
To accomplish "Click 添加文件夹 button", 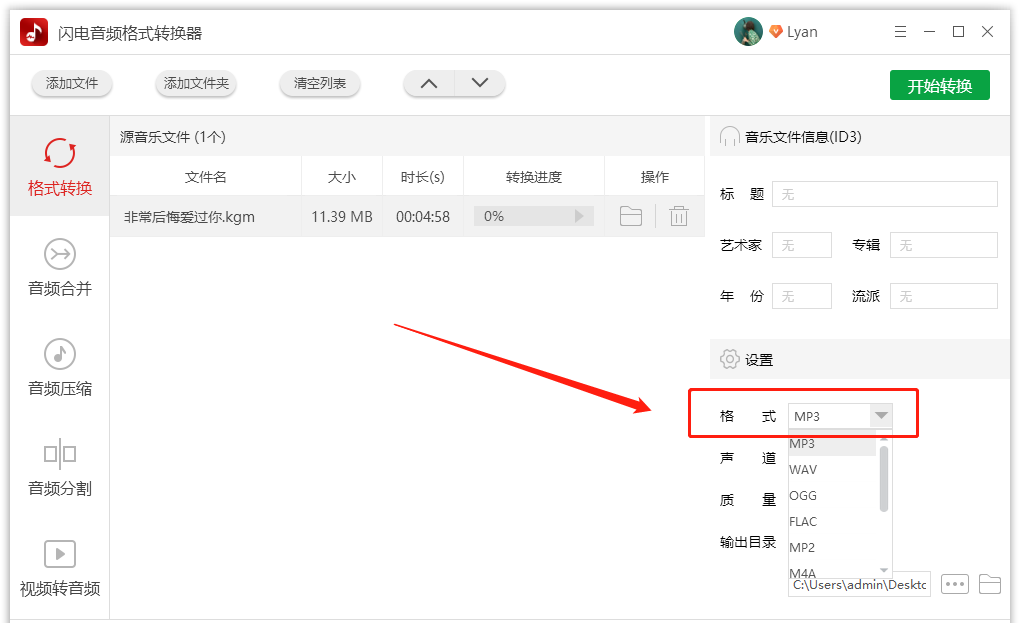I will [196, 83].
